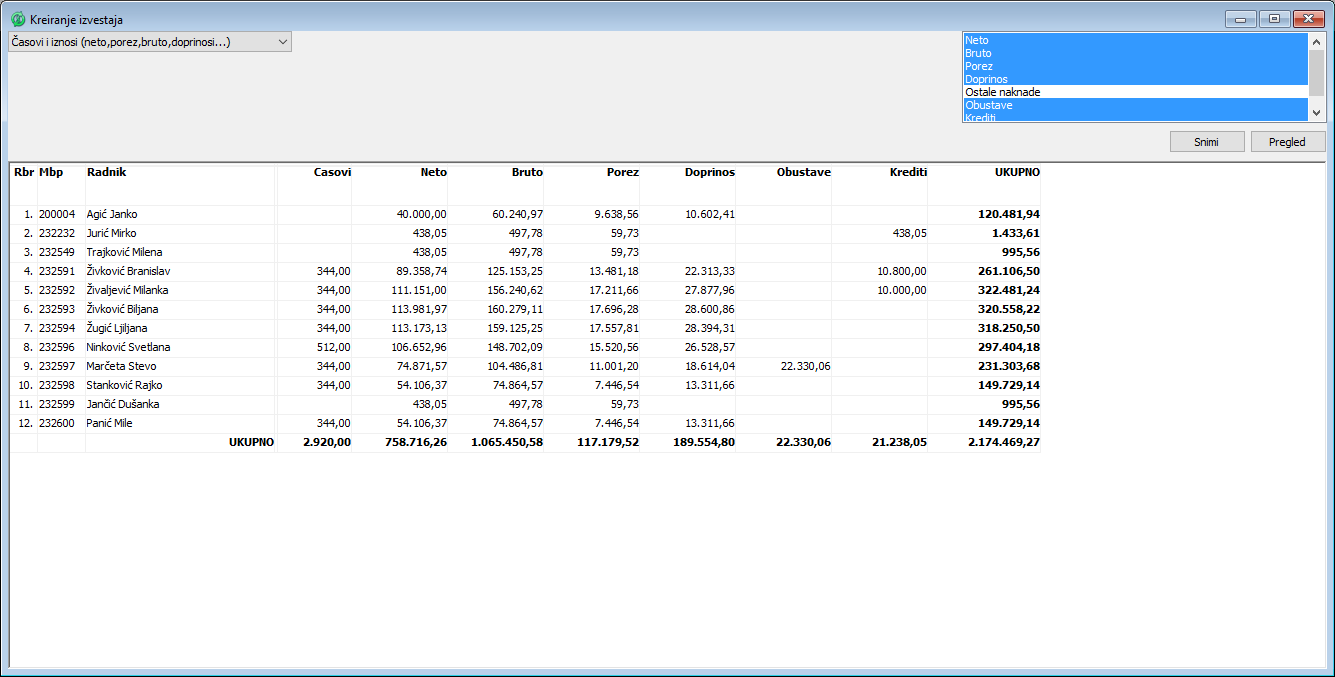Select the row for Agić Janko

click(112, 214)
